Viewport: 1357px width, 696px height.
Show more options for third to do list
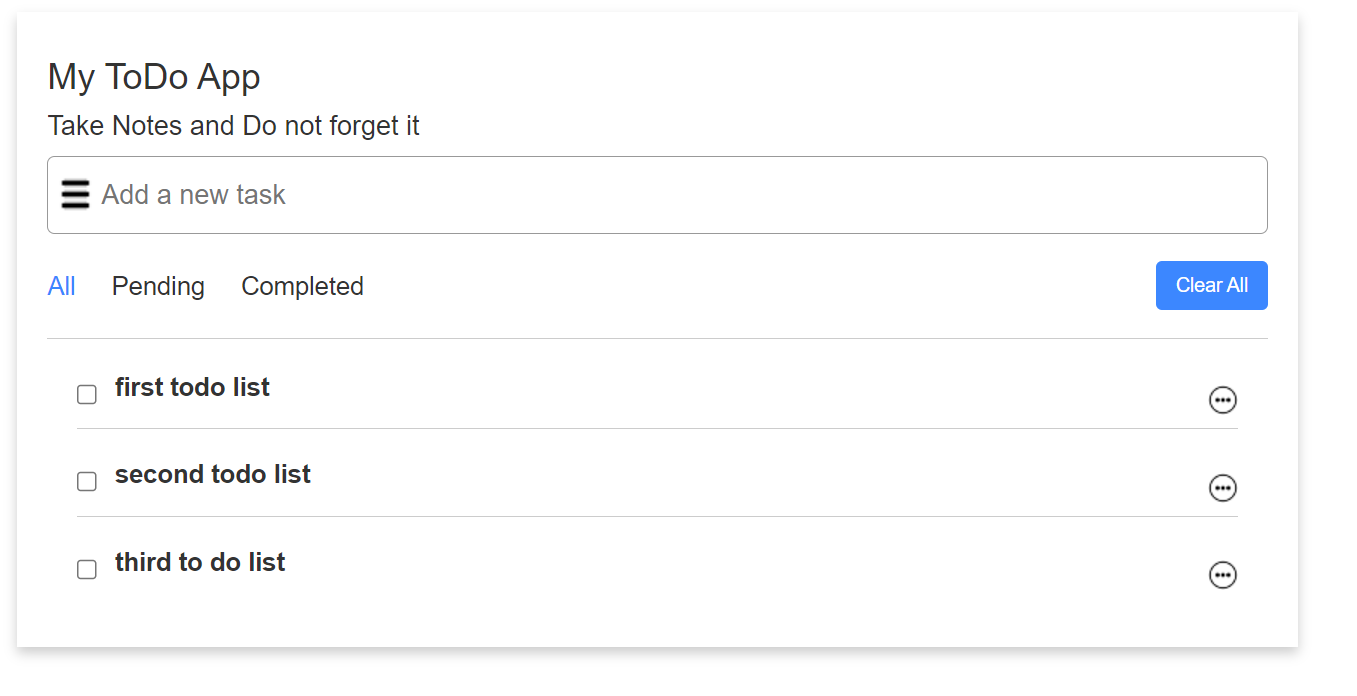click(x=1223, y=575)
